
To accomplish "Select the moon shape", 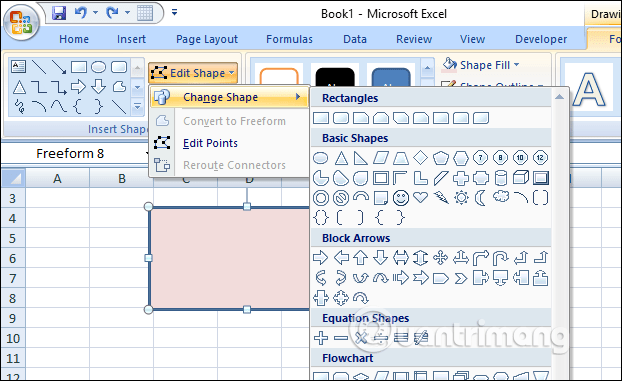I will pos(480,198).
